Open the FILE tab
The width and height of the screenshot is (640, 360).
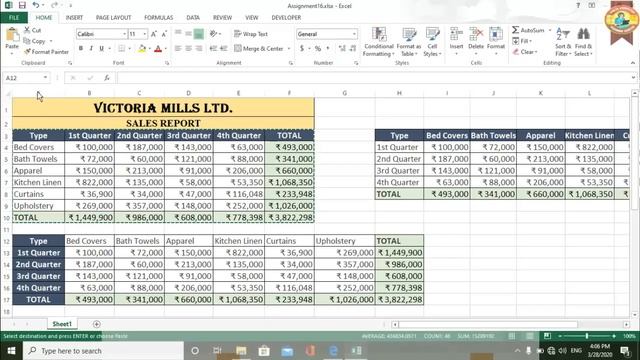pos(14,18)
